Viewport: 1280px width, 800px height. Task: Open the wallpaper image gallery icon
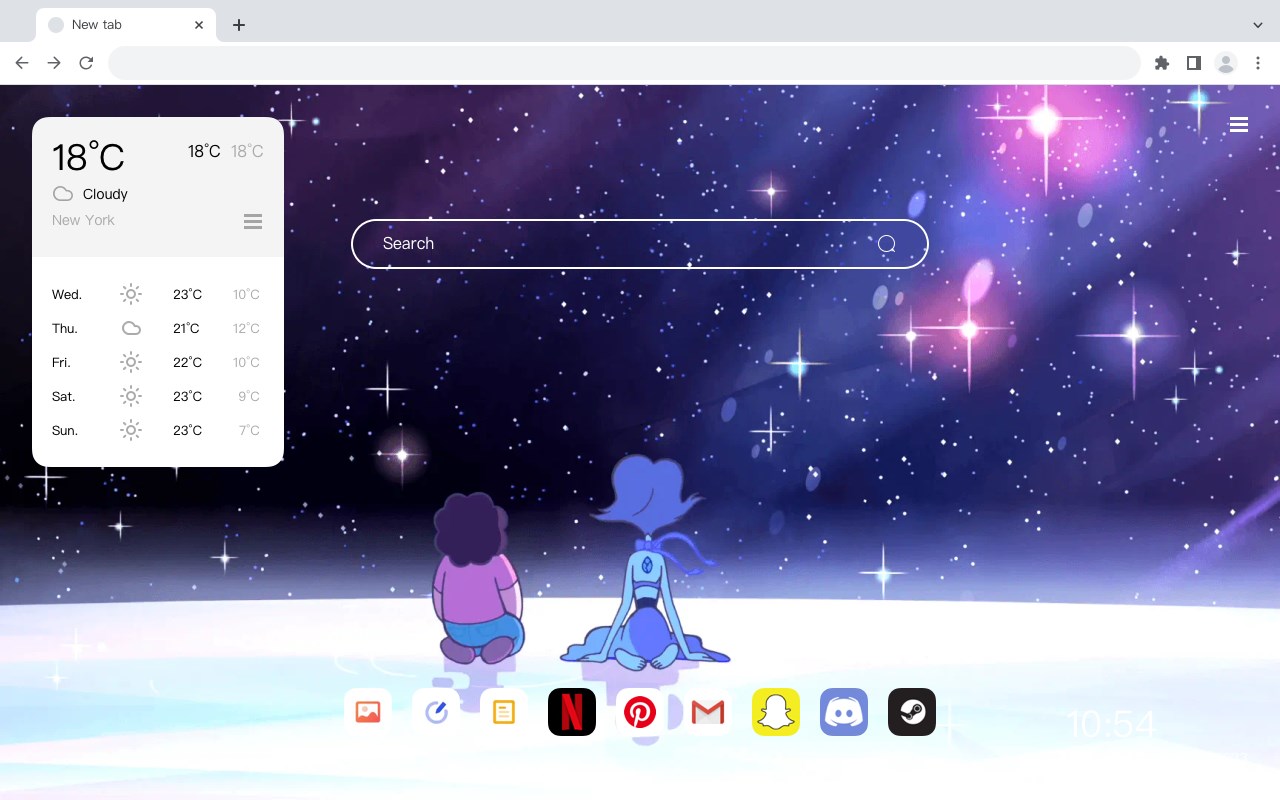368,712
